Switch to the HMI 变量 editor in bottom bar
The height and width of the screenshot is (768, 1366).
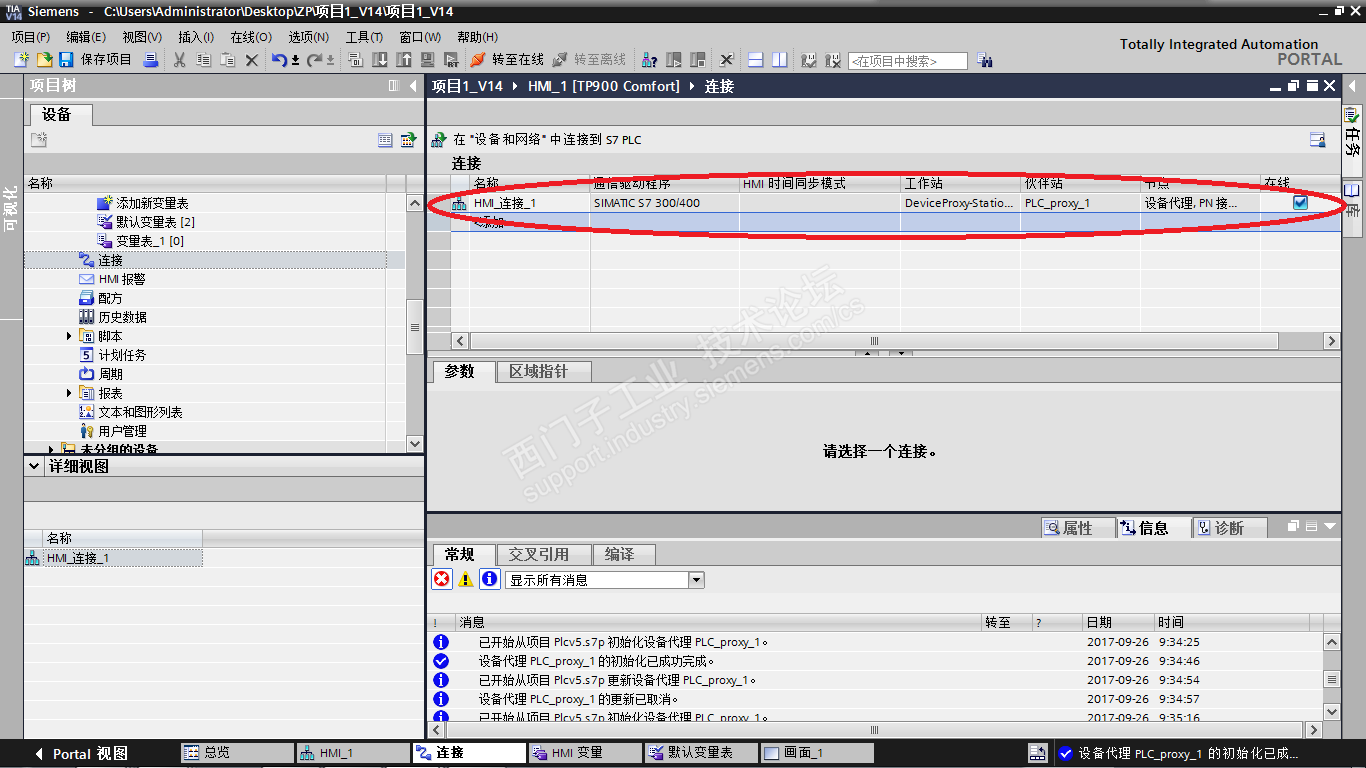[x=584, y=753]
